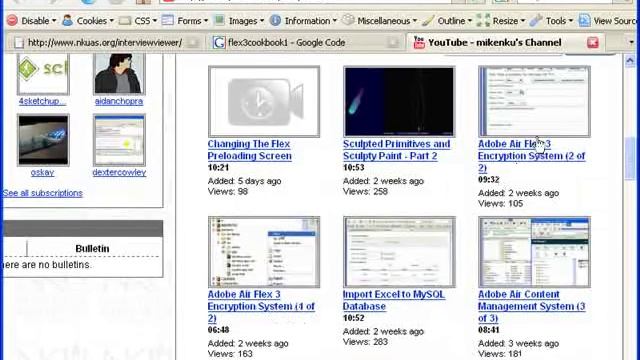Click the 'Views: 283' text
Viewport: 640px width, 360px height.
pyautogui.click(x=365, y=342)
